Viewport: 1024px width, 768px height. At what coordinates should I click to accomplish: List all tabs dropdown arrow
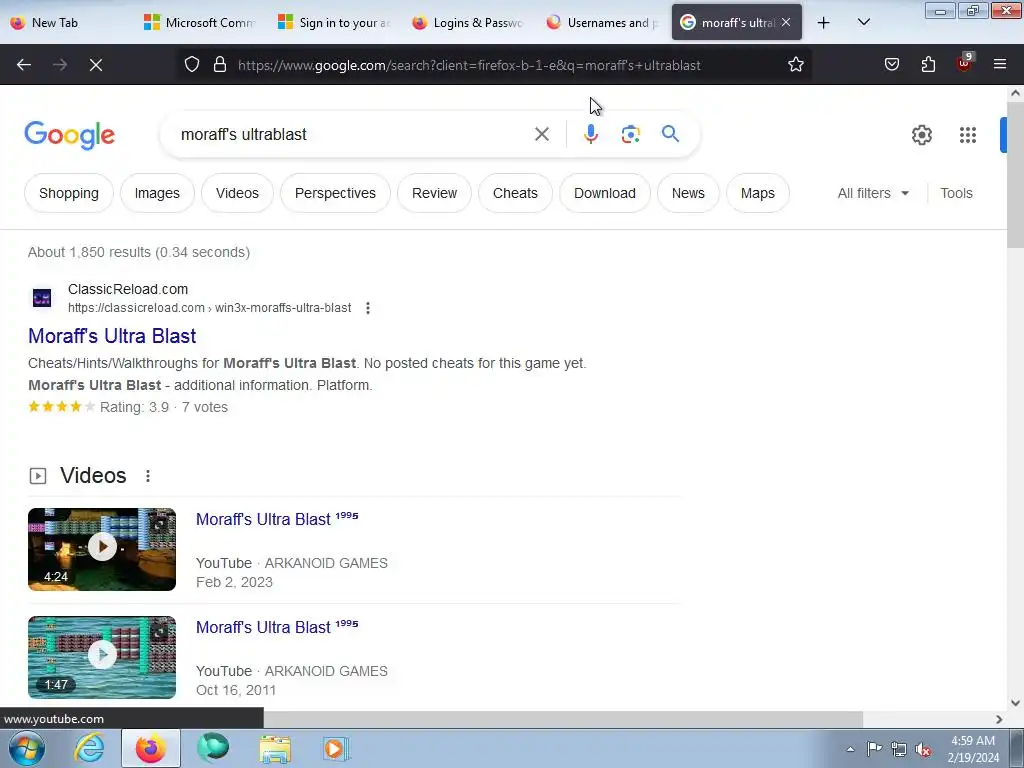[x=863, y=23]
